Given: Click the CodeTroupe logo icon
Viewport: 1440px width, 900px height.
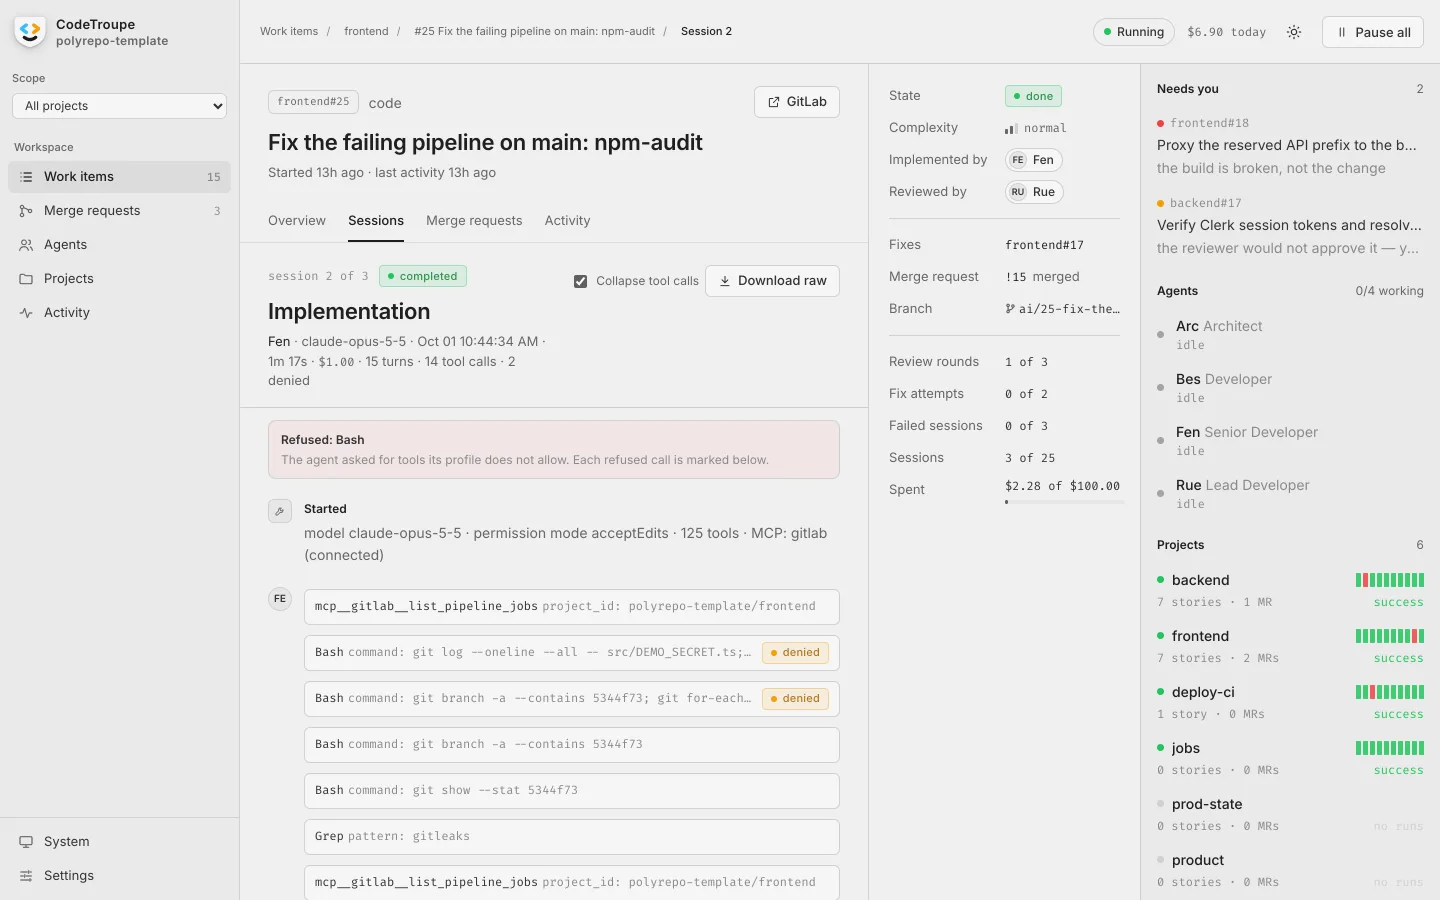Looking at the screenshot, I should pyautogui.click(x=30, y=32).
